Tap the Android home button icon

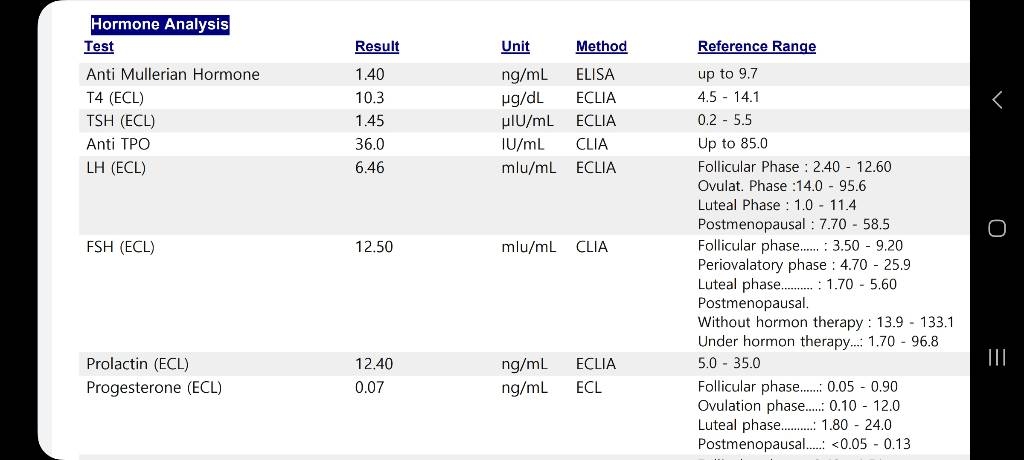click(997, 228)
